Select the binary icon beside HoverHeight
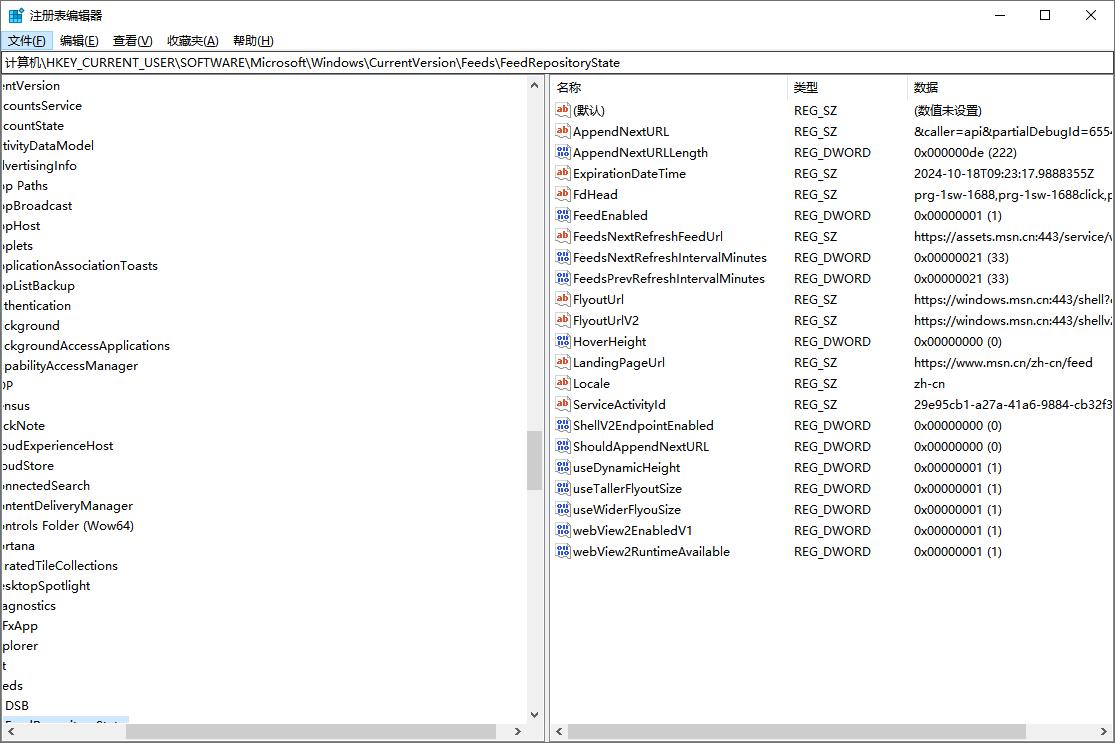 pyautogui.click(x=563, y=341)
